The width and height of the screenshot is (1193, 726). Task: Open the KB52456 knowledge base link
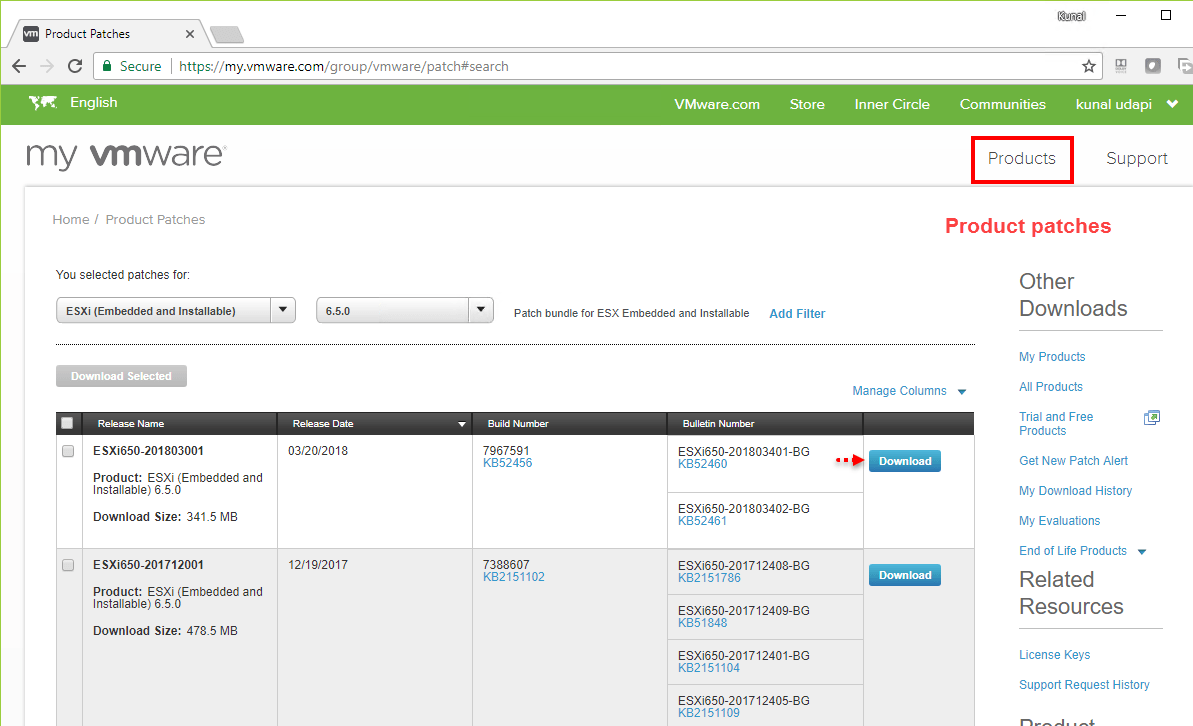pos(508,462)
